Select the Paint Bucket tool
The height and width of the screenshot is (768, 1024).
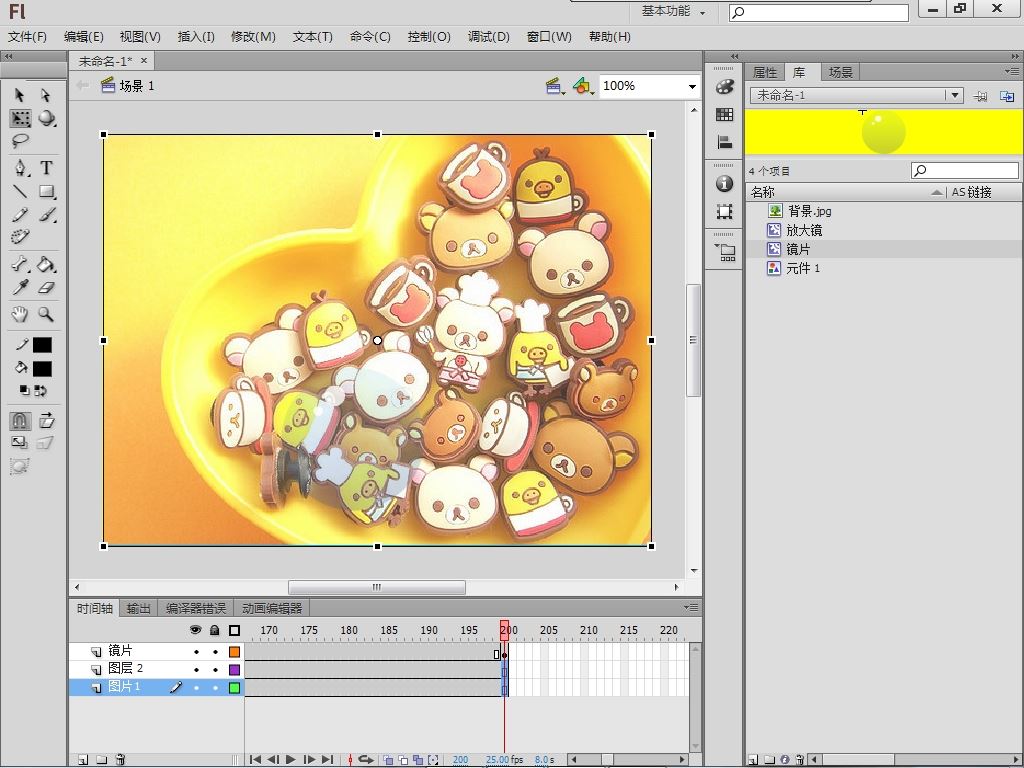click(46, 264)
